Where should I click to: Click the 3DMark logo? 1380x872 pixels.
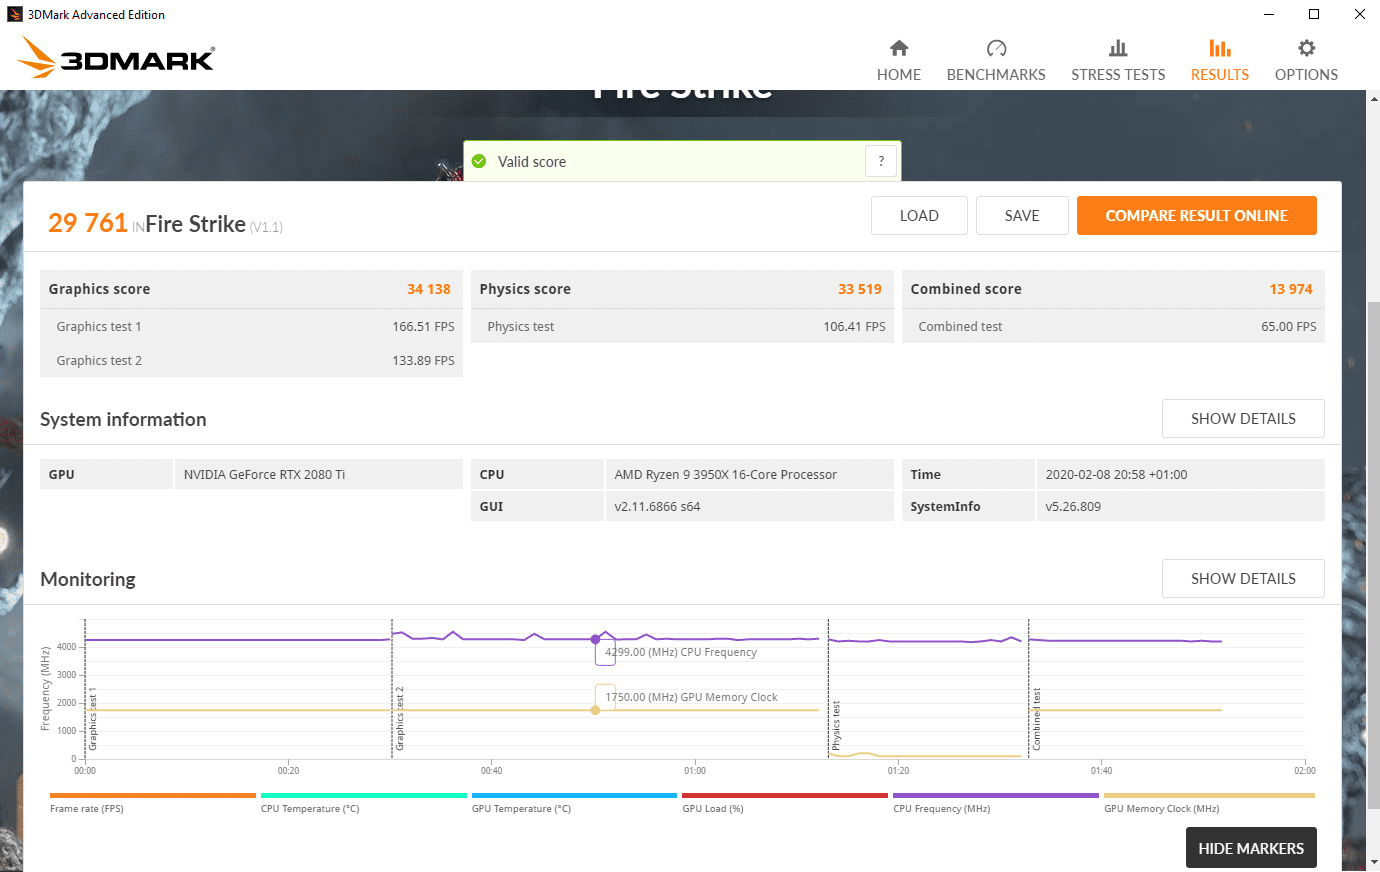click(x=116, y=58)
